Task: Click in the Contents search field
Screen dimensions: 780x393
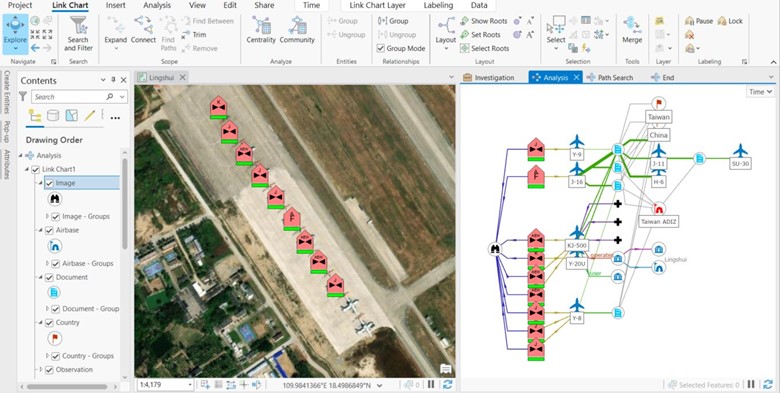Action: click(70, 97)
